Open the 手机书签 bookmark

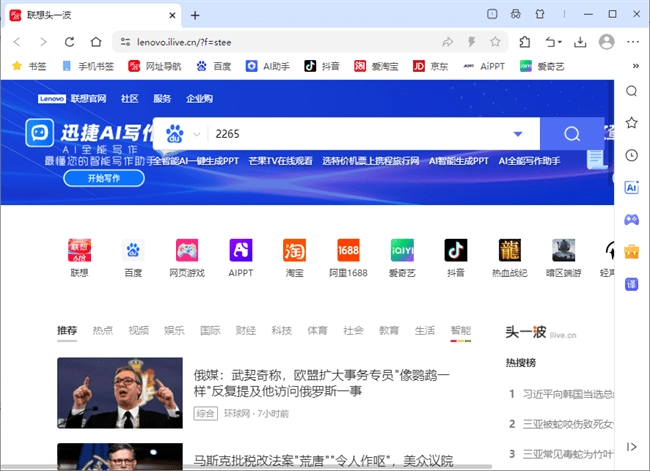point(88,66)
